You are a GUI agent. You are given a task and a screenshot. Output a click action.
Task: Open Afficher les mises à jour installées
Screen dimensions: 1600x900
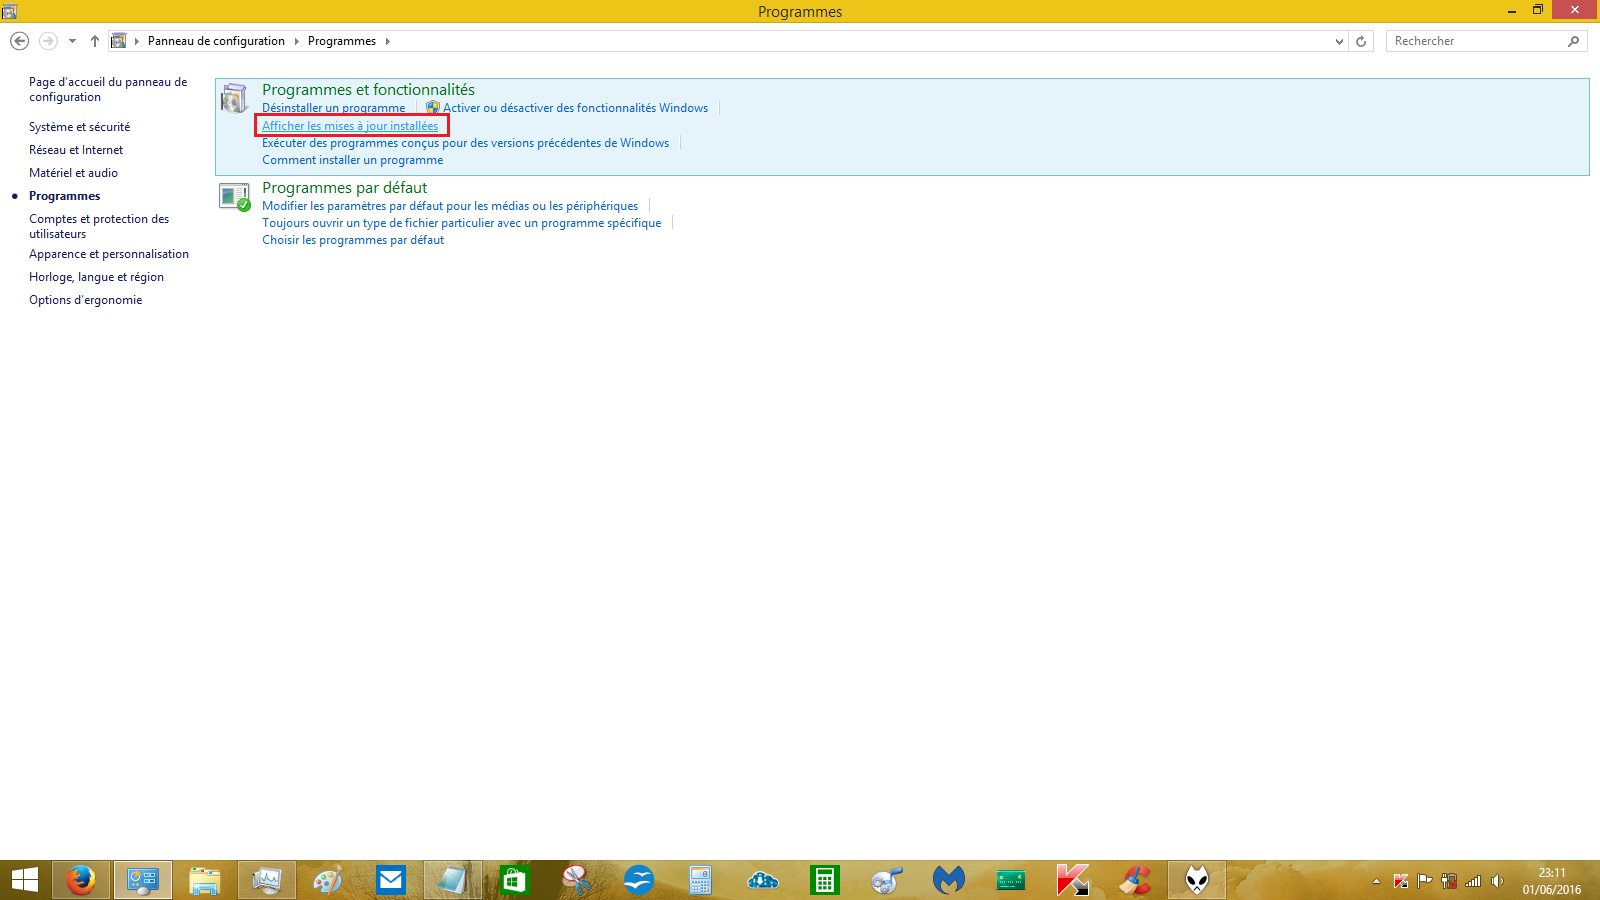point(350,126)
